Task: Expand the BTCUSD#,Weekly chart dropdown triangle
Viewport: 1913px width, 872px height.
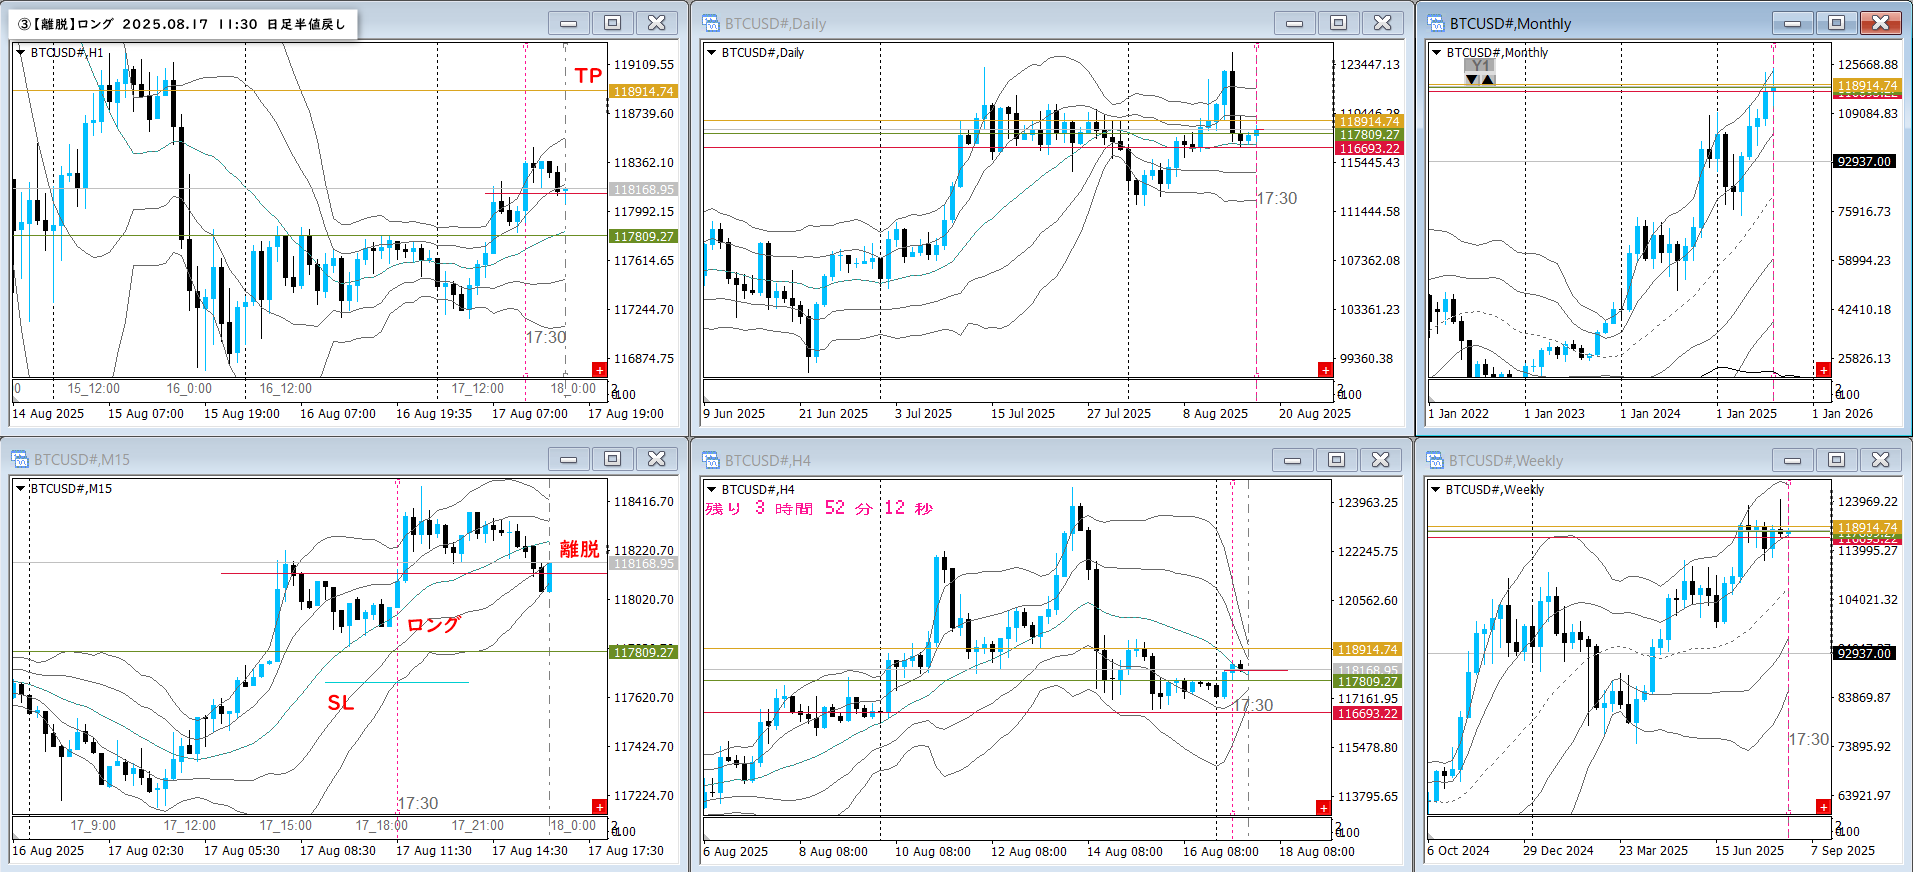Action: (1436, 489)
